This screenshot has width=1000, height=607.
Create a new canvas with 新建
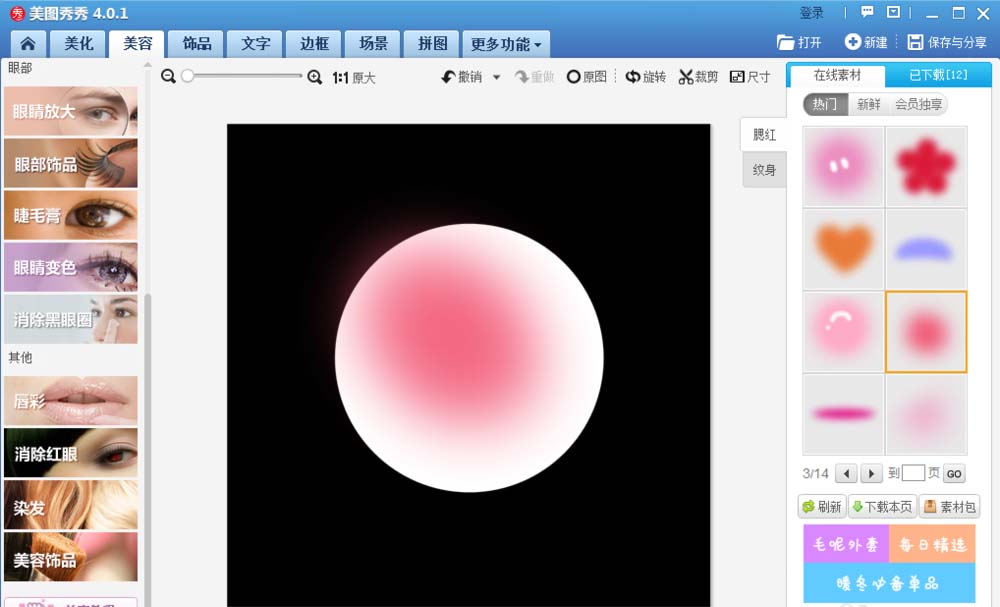tap(866, 43)
